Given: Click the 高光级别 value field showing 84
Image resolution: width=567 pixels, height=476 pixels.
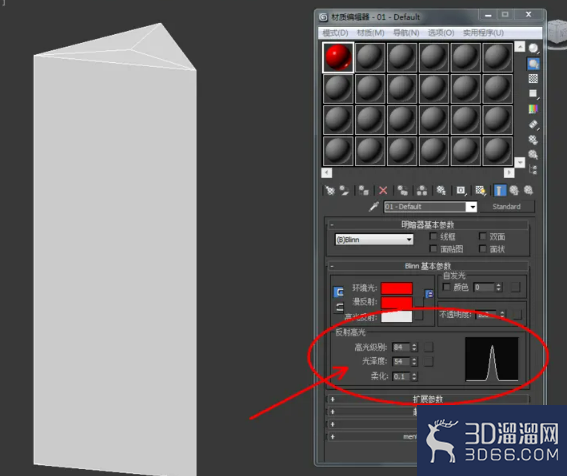Looking at the screenshot, I should (x=401, y=347).
